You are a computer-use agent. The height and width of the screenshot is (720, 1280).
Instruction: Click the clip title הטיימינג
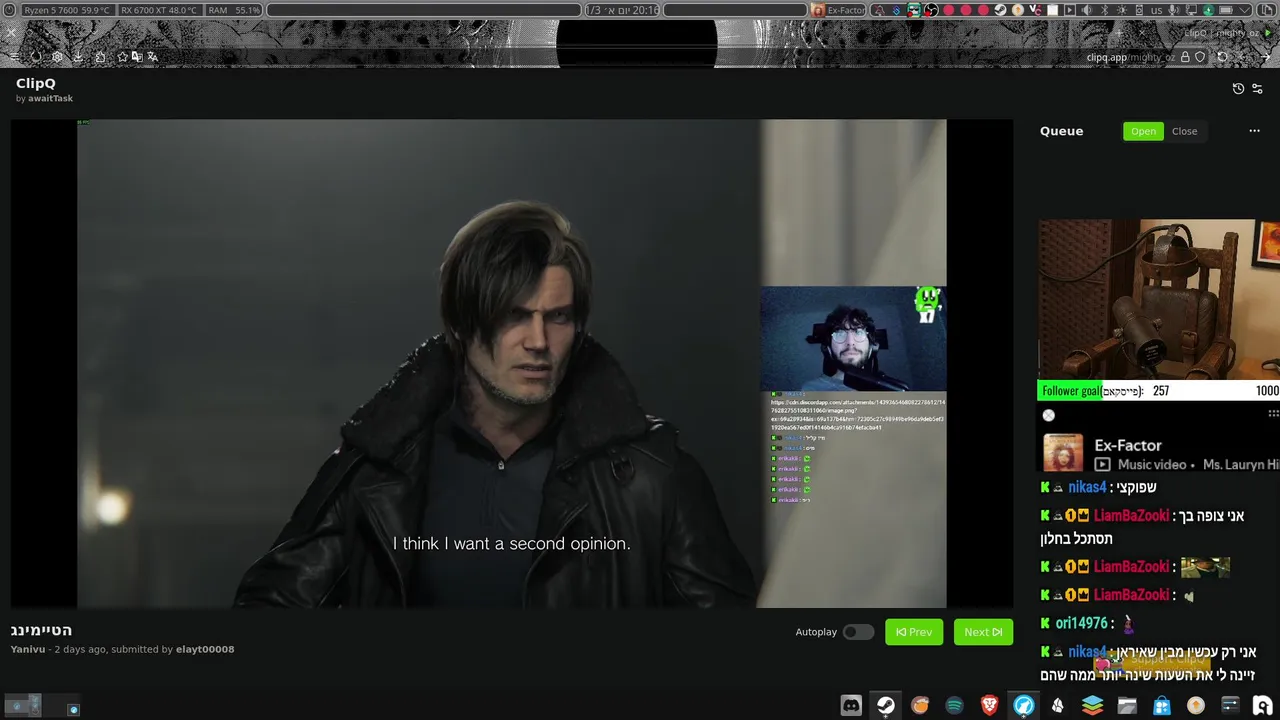(41, 630)
